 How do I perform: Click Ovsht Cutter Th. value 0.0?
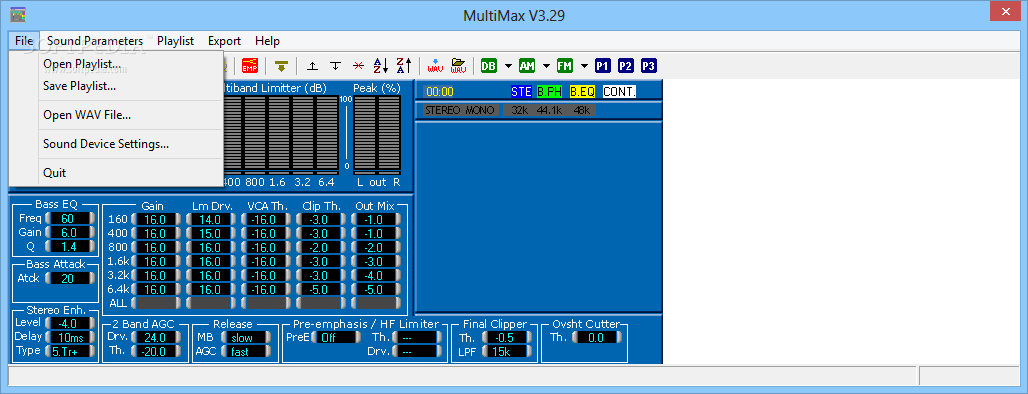(596, 338)
